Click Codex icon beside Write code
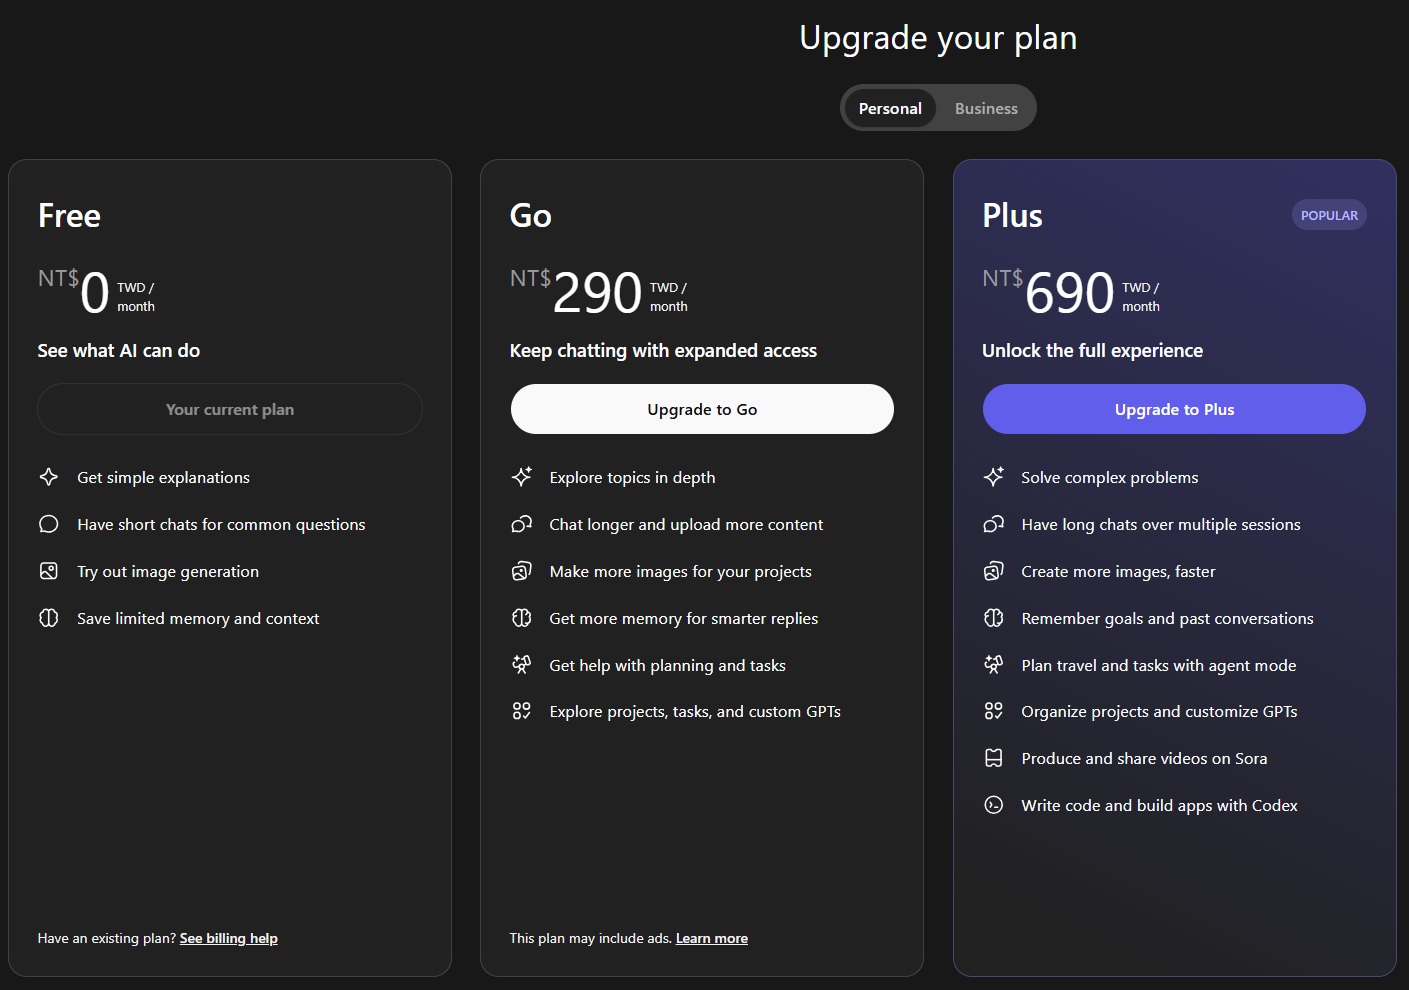This screenshot has width=1409, height=990. click(993, 805)
